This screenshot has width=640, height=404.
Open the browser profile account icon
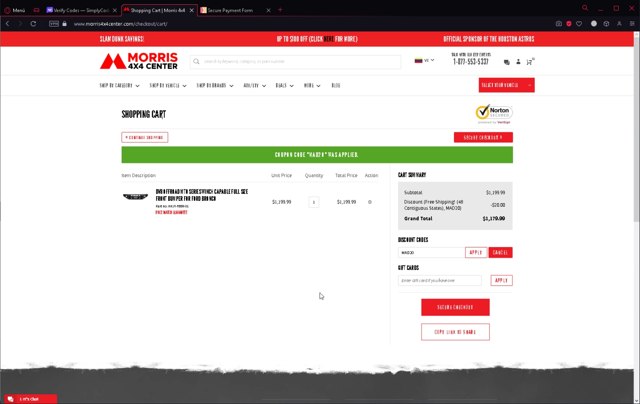tap(619, 24)
